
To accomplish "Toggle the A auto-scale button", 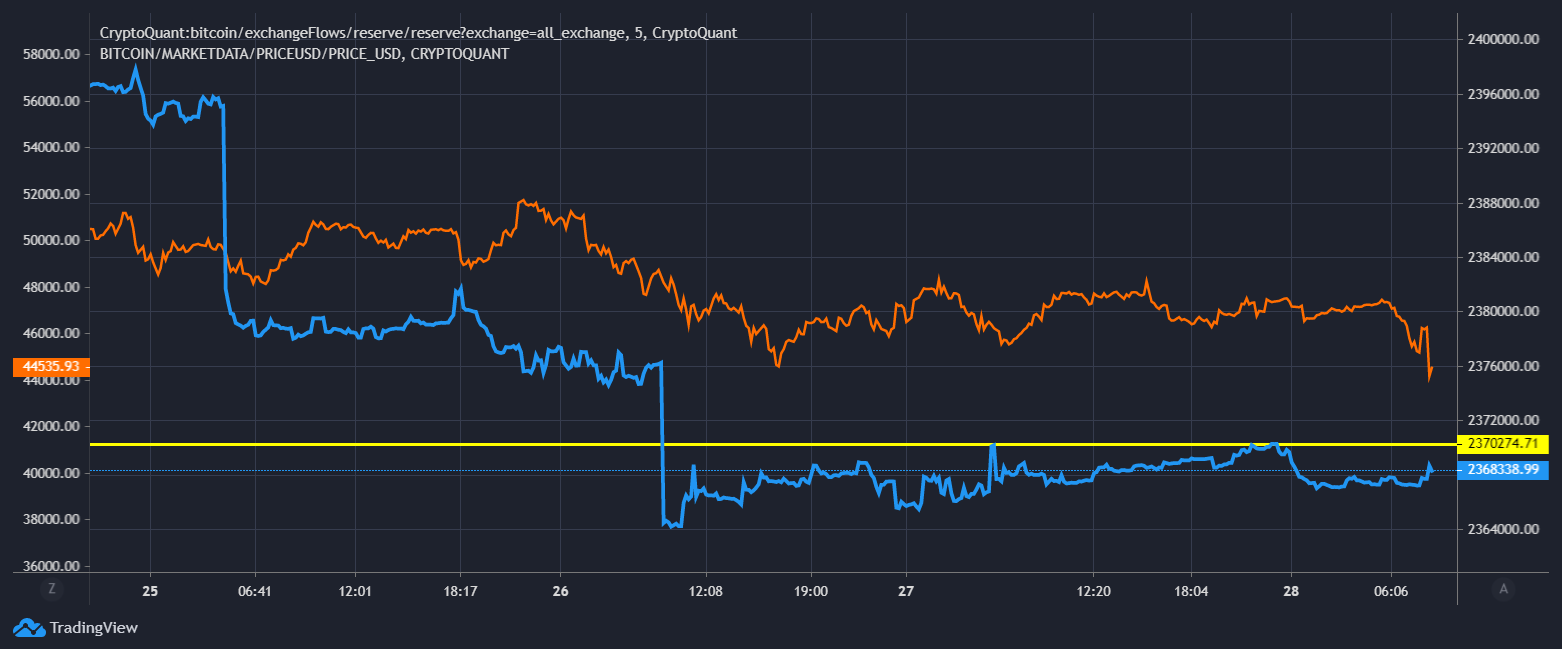I will point(1502,589).
